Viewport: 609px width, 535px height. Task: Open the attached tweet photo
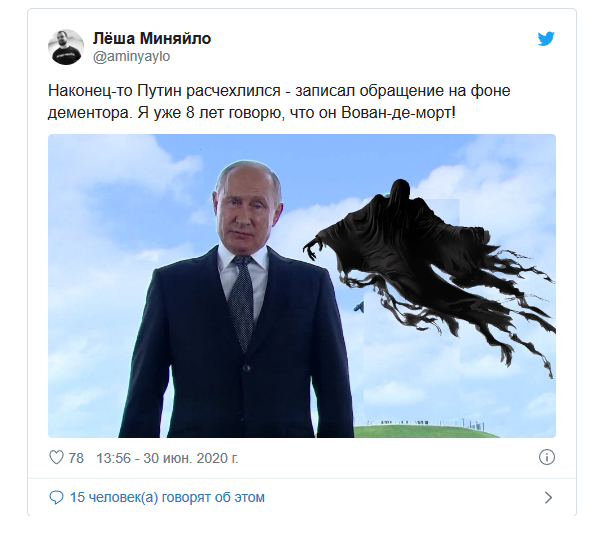pyautogui.click(x=302, y=286)
